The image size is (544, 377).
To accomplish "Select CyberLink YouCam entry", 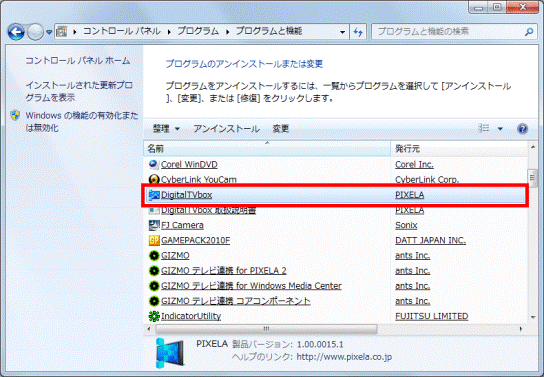I will [199, 180].
